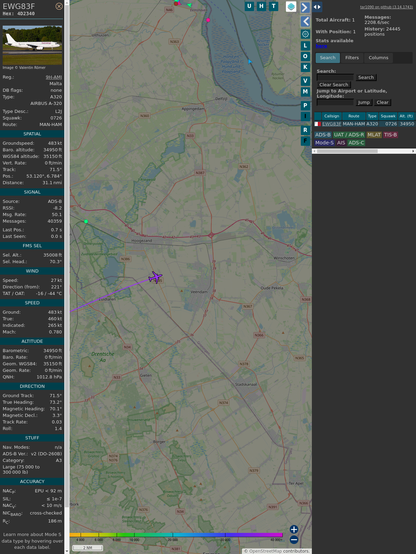Viewport: 416px width, 554px height.
Task: Toggle the H map button
Action: click(262, 6)
